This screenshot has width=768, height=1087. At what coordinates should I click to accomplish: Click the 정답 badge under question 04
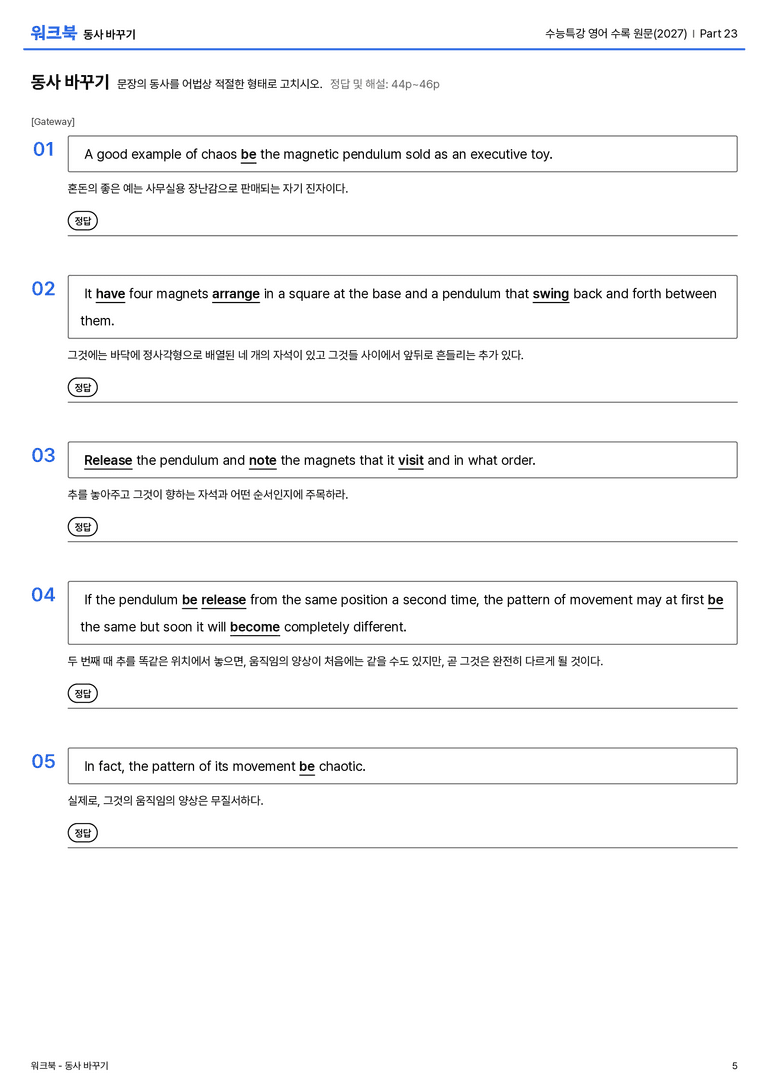[82, 693]
